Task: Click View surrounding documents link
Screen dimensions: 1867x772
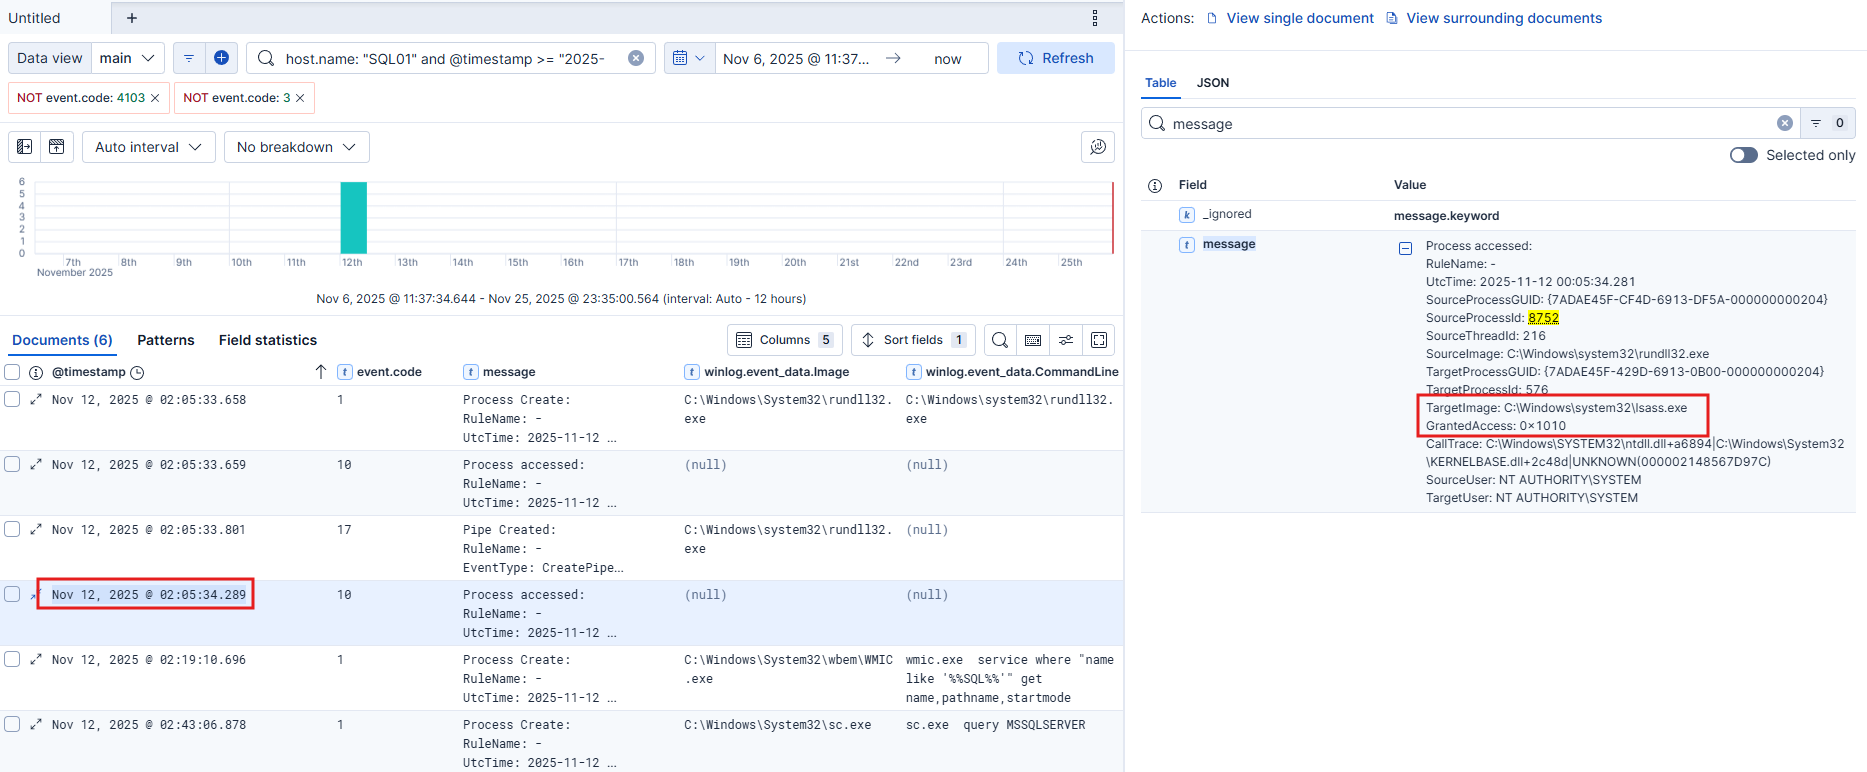Action: (1503, 18)
